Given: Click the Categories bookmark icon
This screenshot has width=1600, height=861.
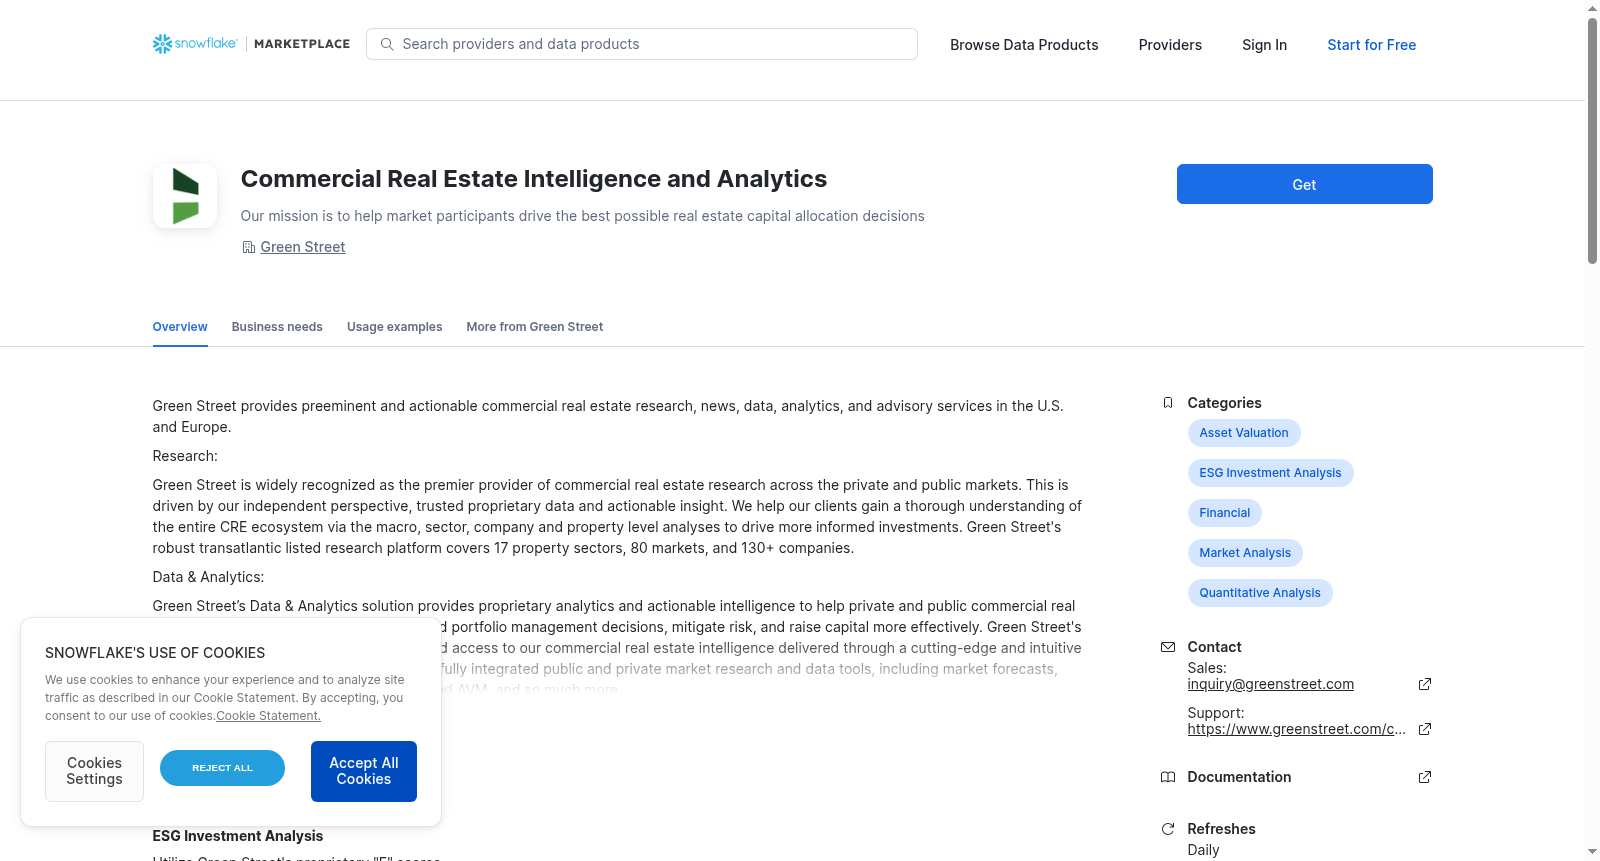Looking at the screenshot, I should (x=1168, y=403).
